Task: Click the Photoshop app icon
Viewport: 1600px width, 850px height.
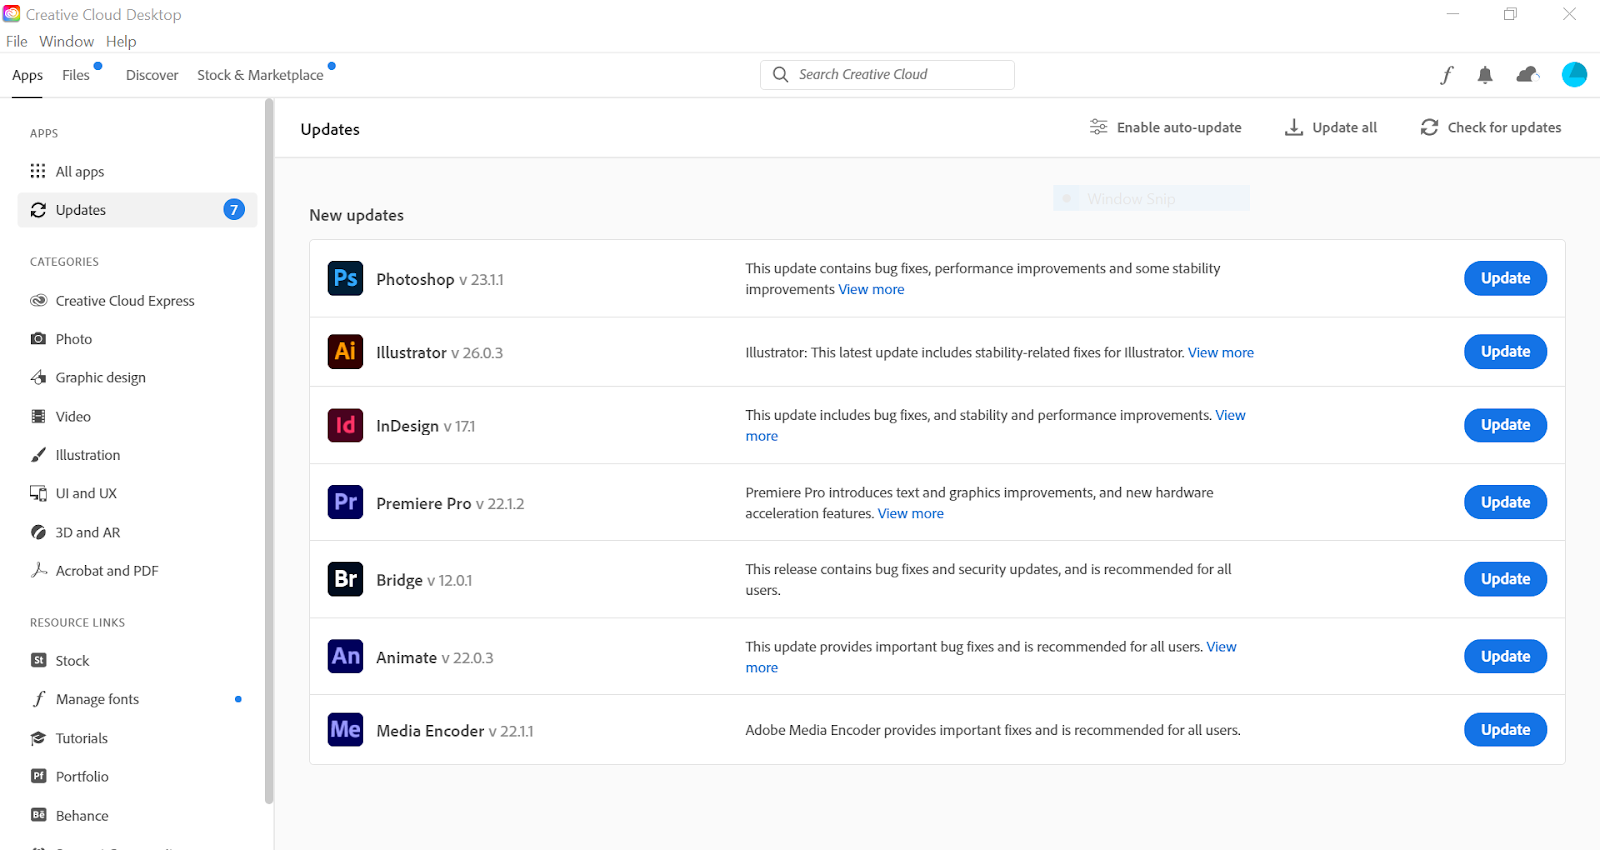Action: tap(345, 278)
